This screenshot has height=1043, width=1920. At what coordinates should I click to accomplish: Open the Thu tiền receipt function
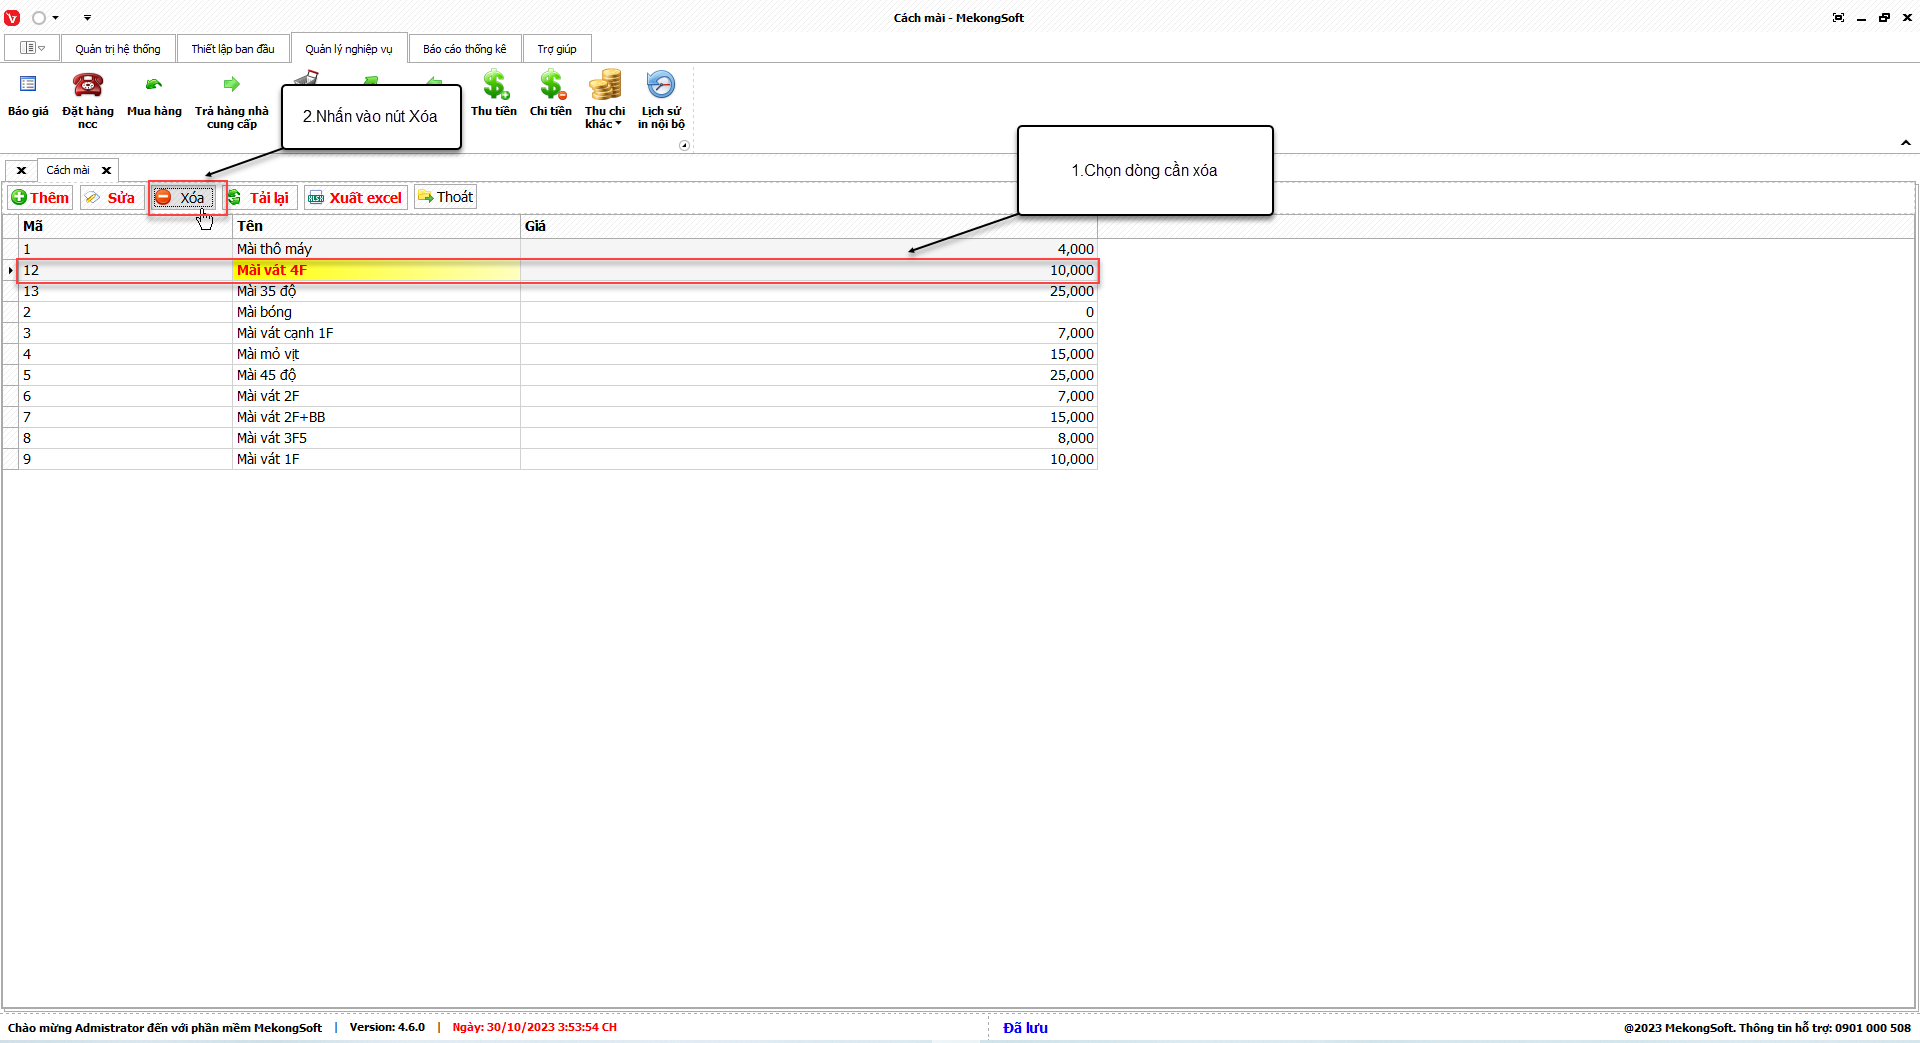494,95
